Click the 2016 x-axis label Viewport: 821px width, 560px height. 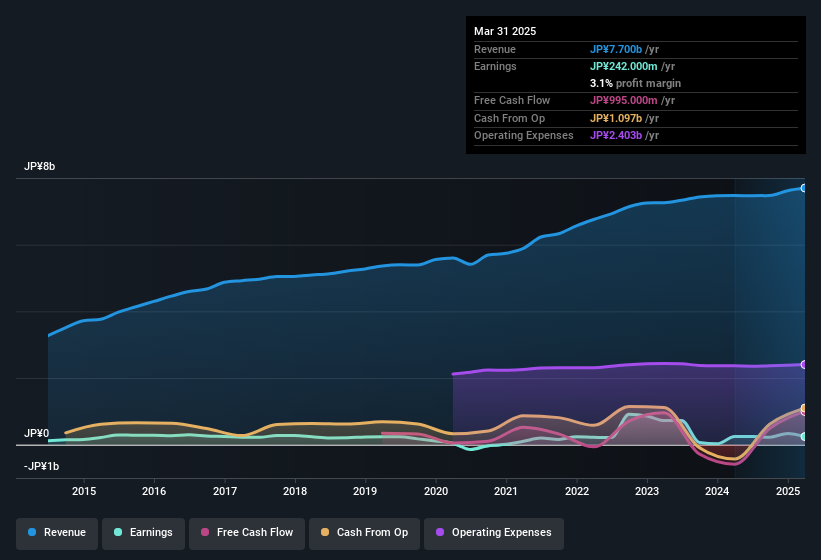click(x=154, y=491)
